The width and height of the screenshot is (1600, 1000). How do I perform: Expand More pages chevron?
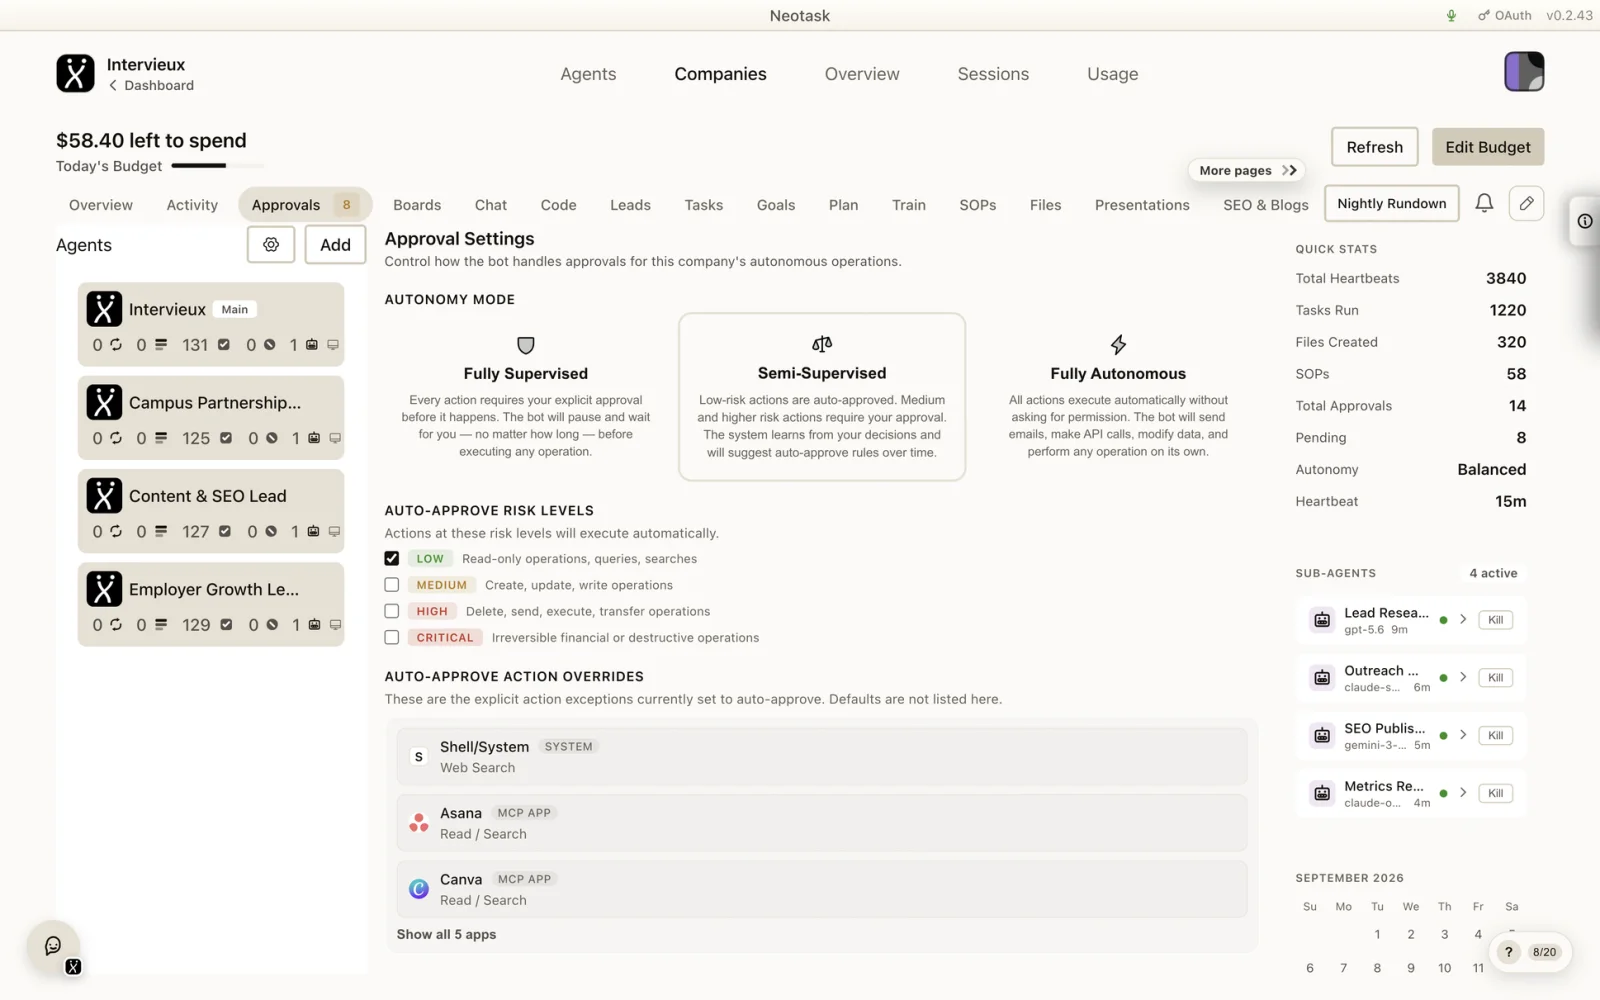click(1290, 170)
